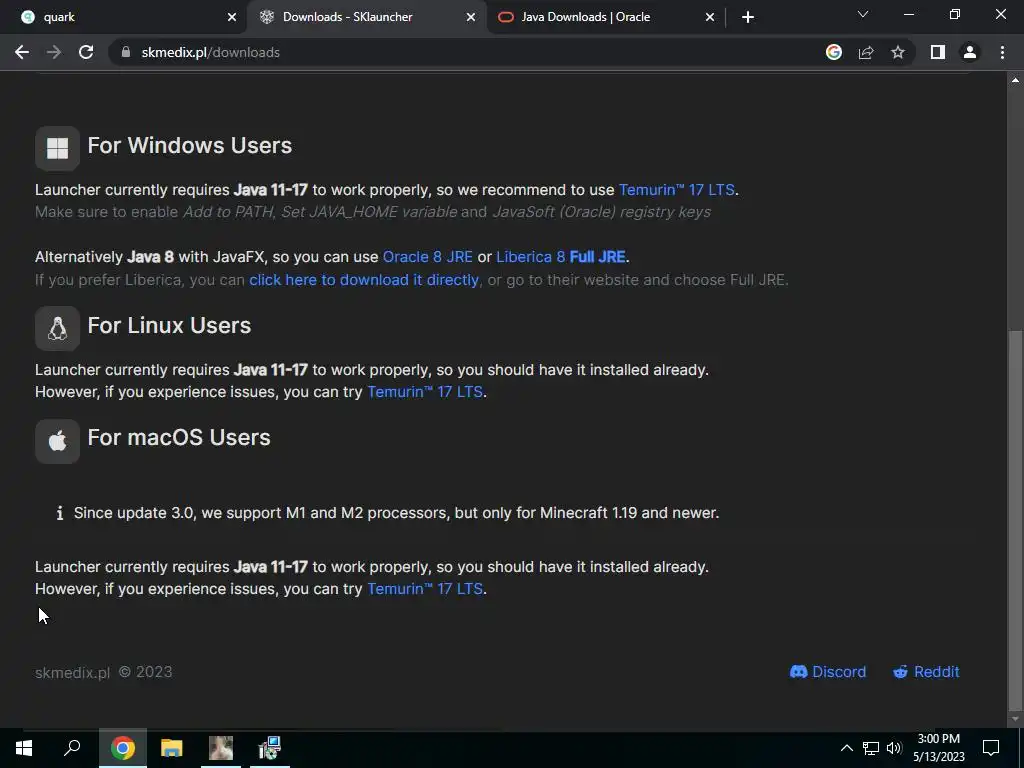Click the Apple logo beside For macOS Users

[57, 441]
